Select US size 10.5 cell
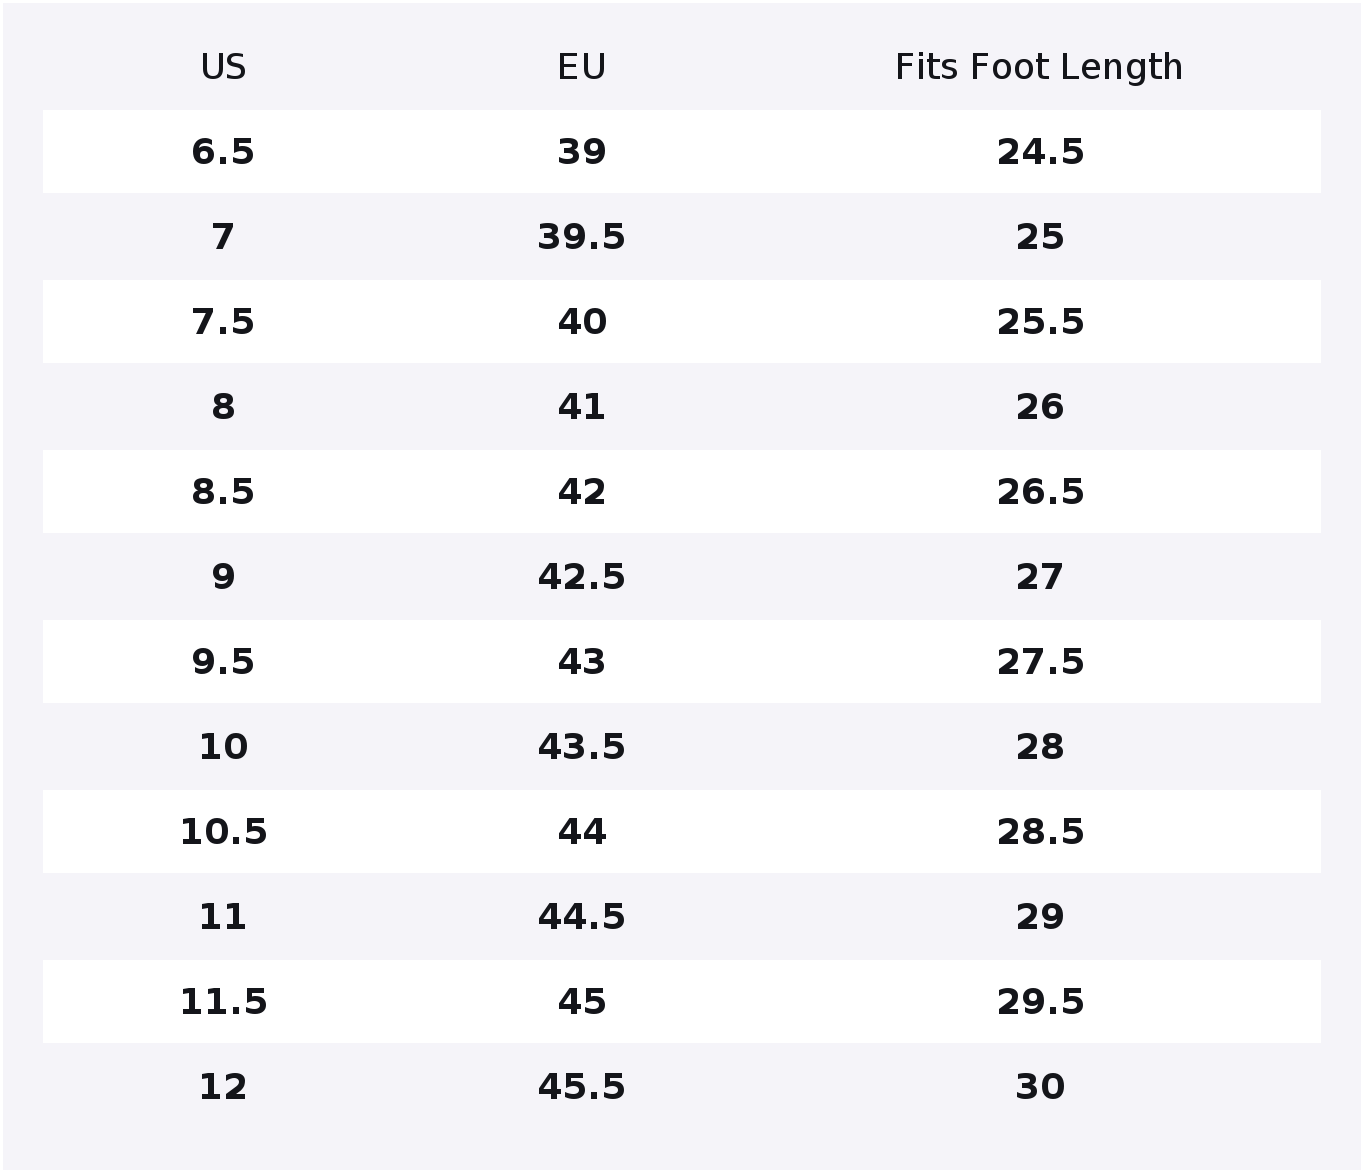 [223, 832]
